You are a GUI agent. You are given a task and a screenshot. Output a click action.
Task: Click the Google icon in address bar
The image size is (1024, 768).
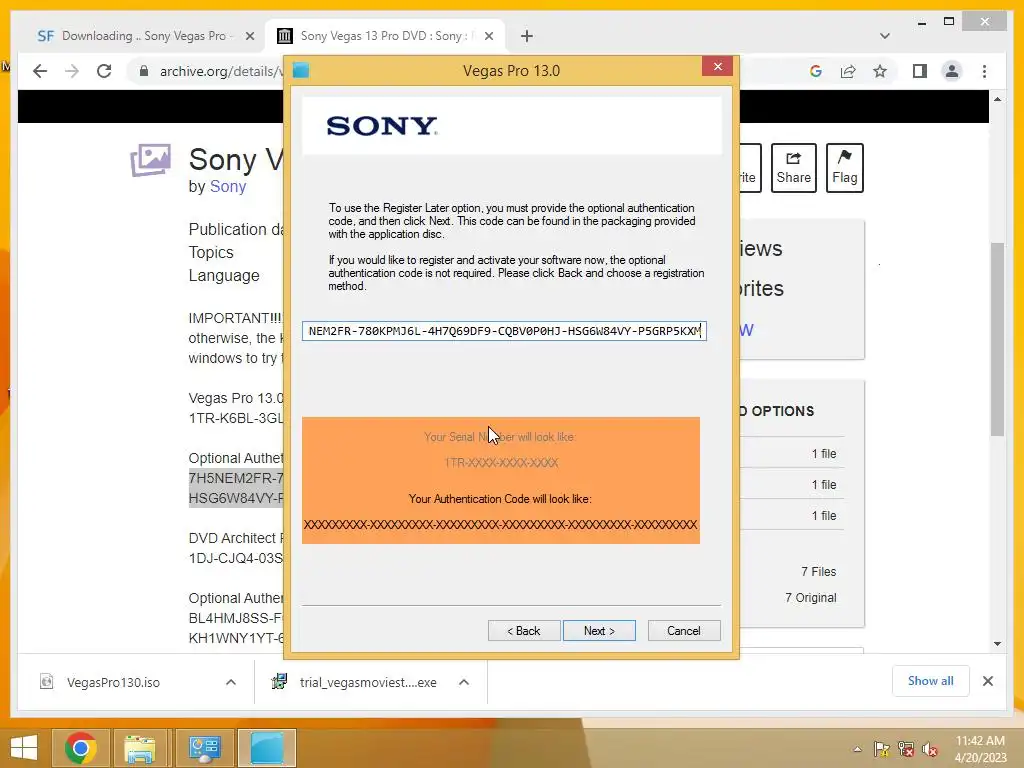(816, 71)
